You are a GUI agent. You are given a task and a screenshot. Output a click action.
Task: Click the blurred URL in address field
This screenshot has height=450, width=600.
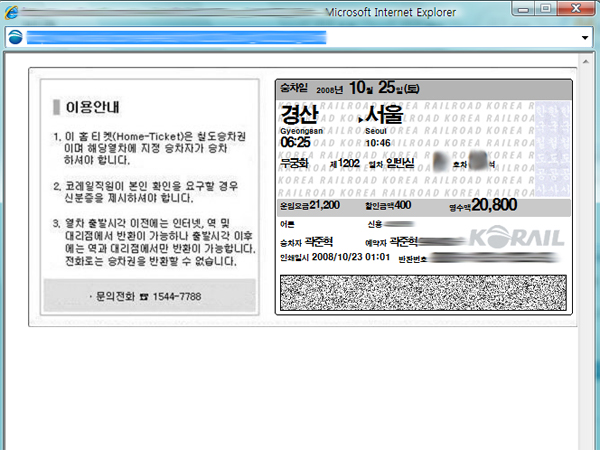point(176,38)
